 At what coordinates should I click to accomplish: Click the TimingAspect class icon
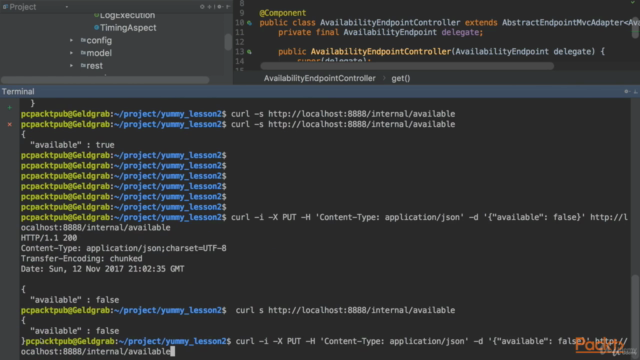click(x=97, y=28)
